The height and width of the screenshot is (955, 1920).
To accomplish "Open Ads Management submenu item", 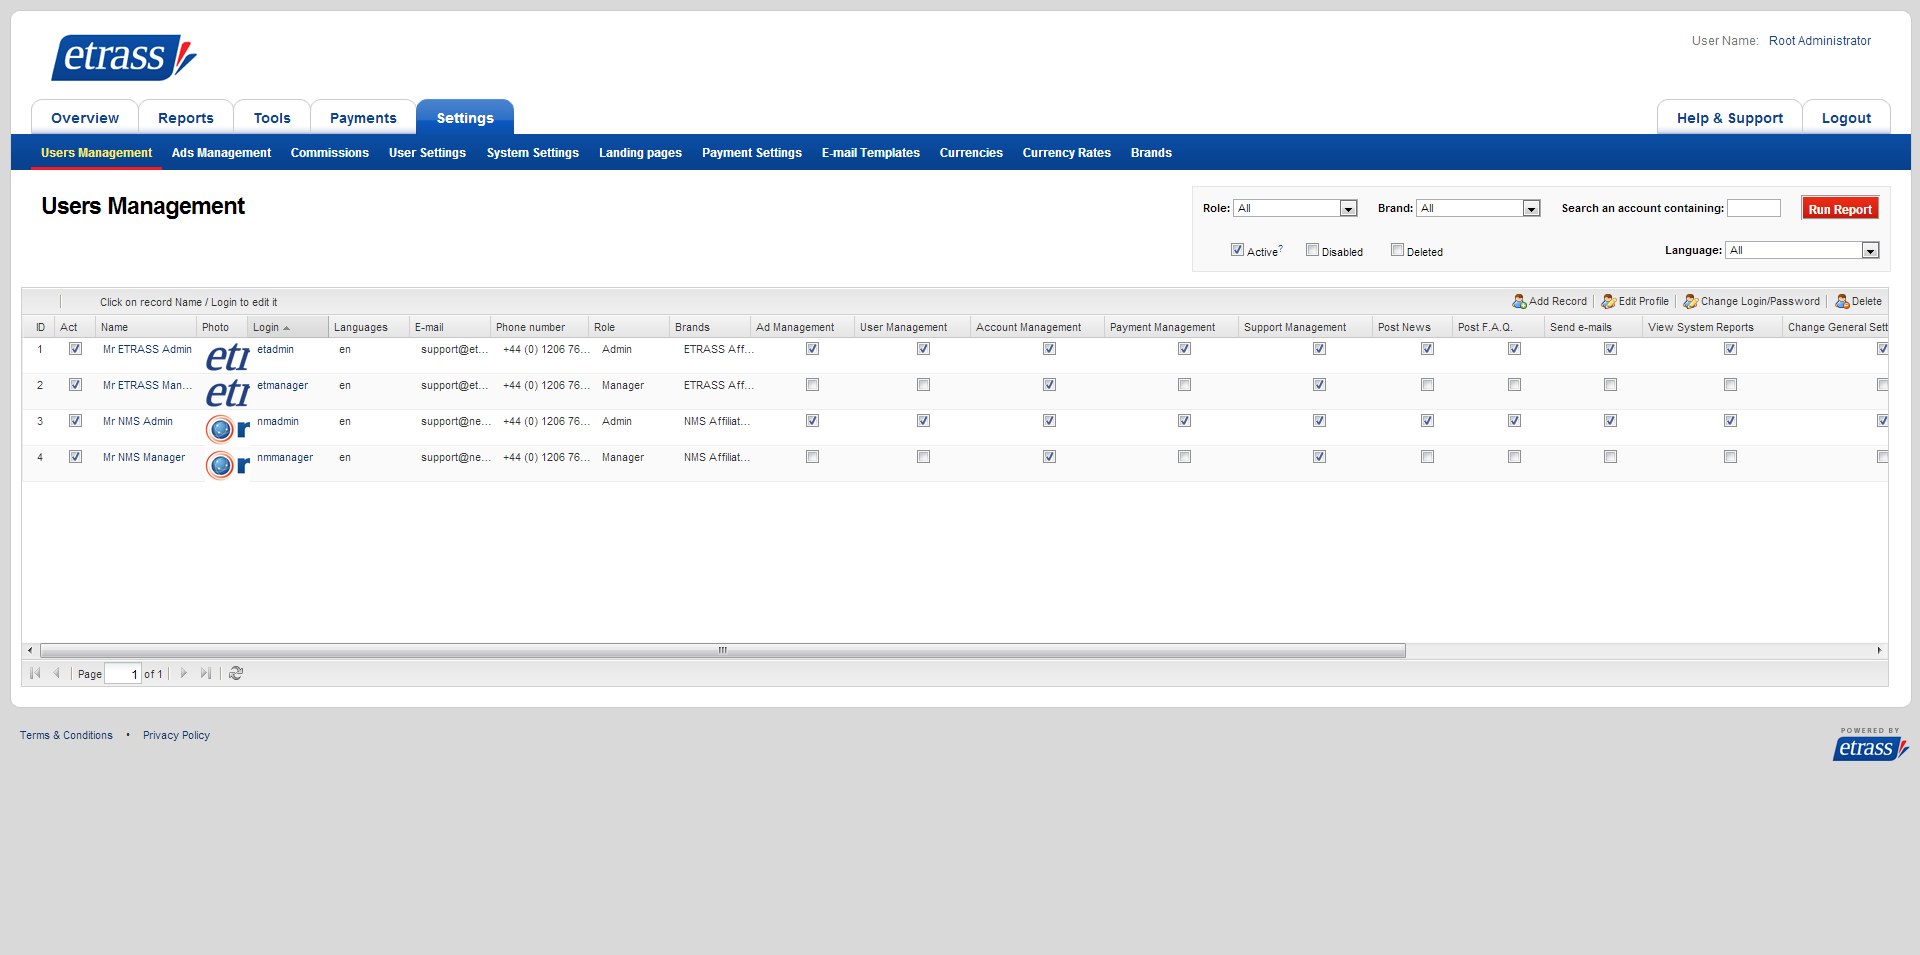I will pos(221,153).
